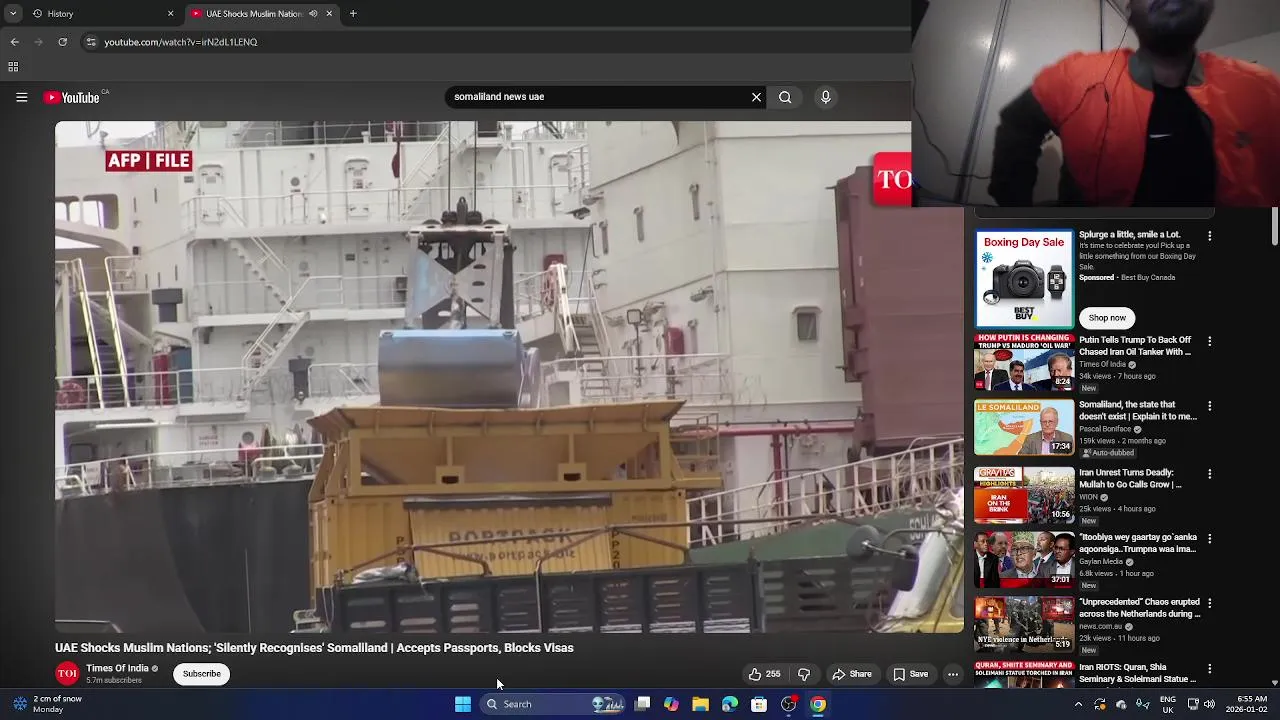Go back in browser history
1280x720 pixels.
pyautogui.click(x=14, y=42)
